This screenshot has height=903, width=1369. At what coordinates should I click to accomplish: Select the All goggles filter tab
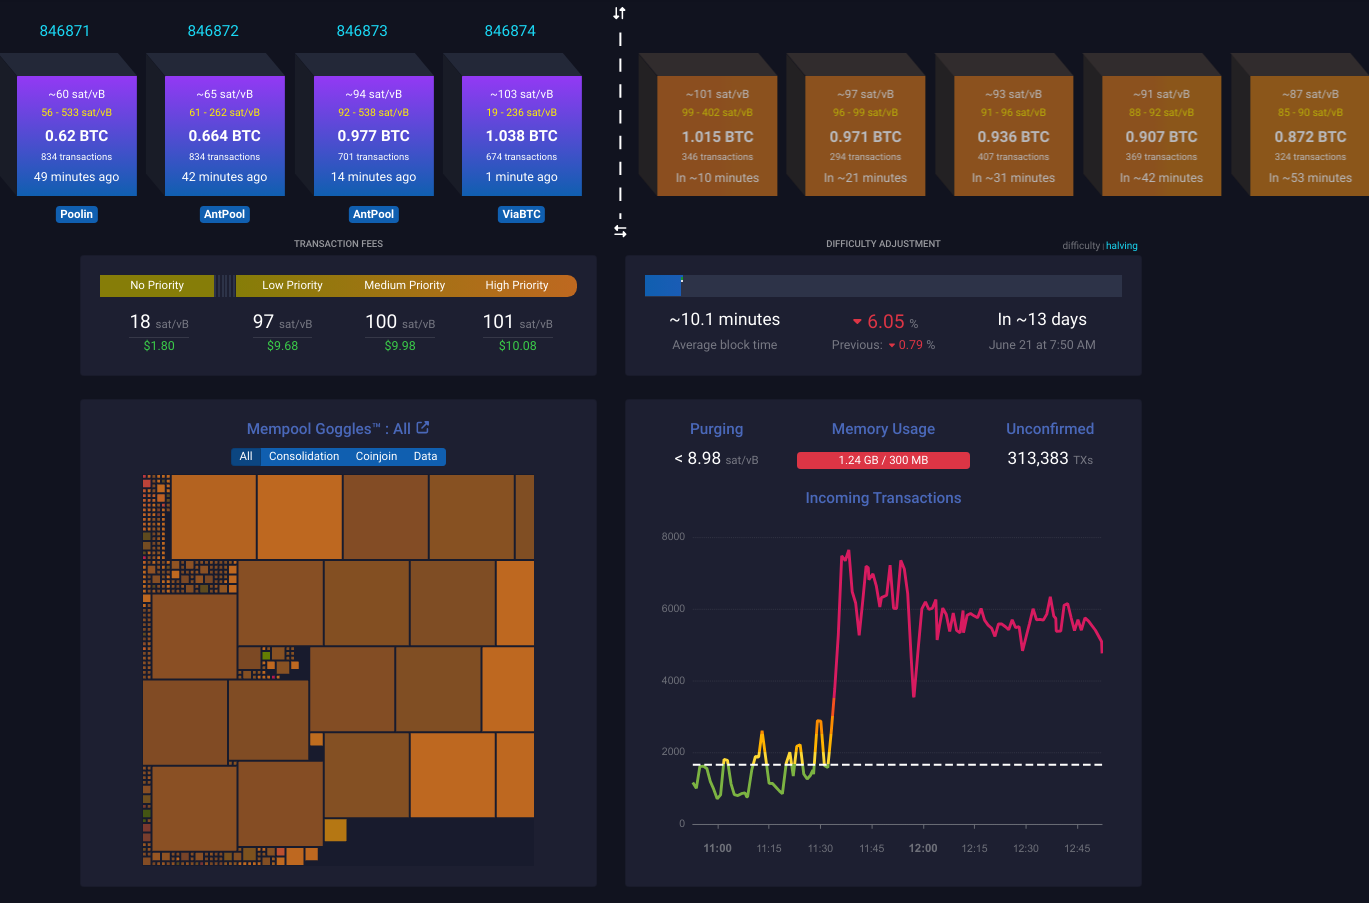246,456
